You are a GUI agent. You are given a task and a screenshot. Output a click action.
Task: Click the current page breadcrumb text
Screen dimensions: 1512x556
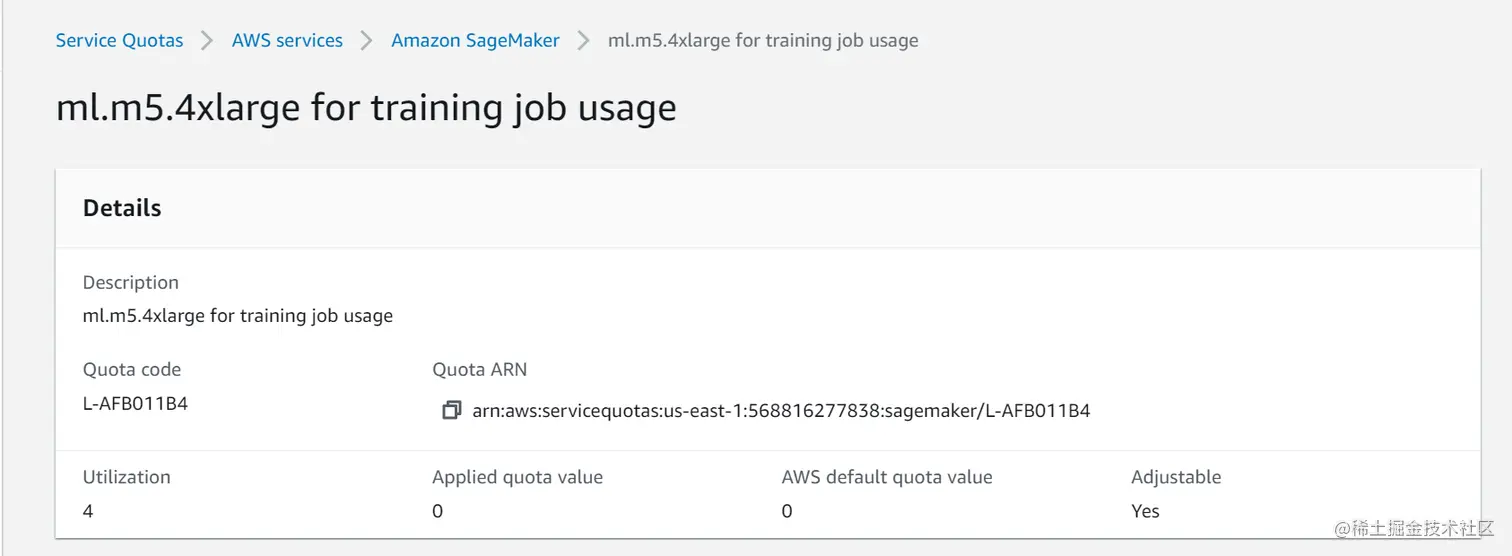(762, 41)
